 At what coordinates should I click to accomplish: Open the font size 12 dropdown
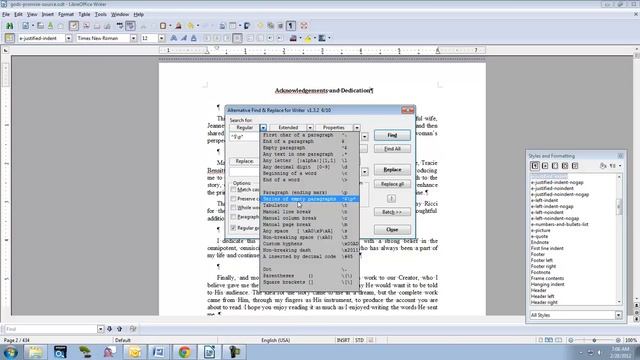point(162,38)
